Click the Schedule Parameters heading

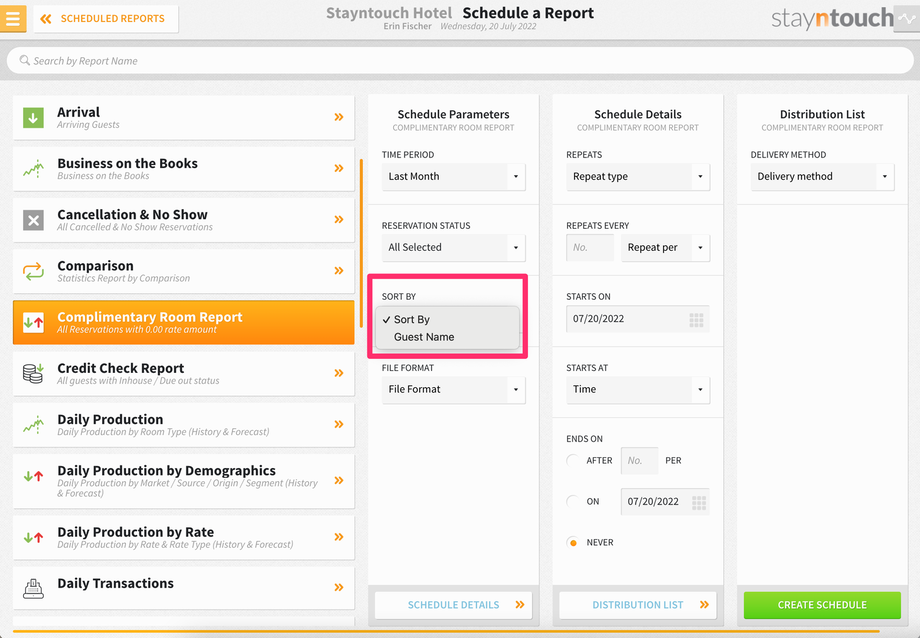click(x=454, y=114)
